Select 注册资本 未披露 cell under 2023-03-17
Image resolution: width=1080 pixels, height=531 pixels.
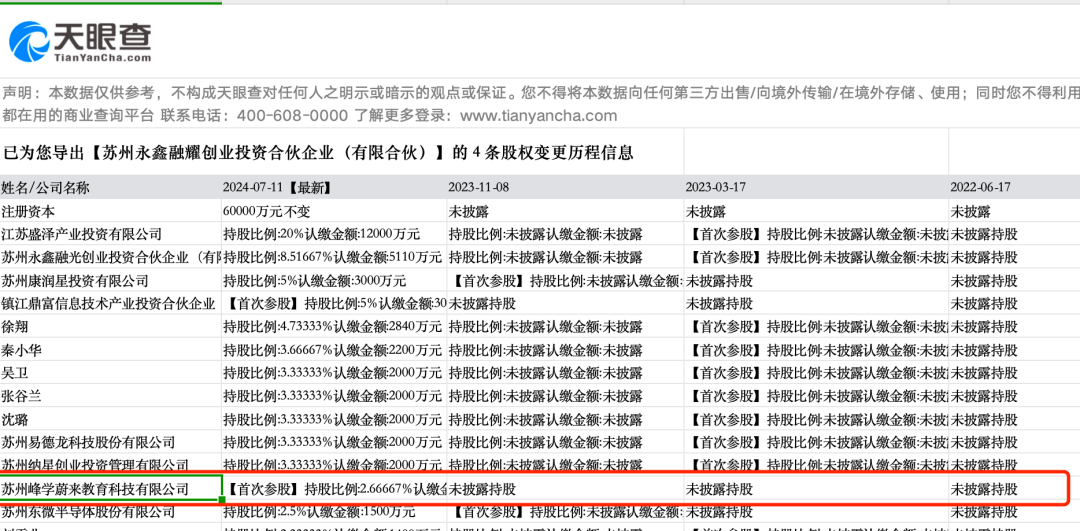[x=816, y=211]
